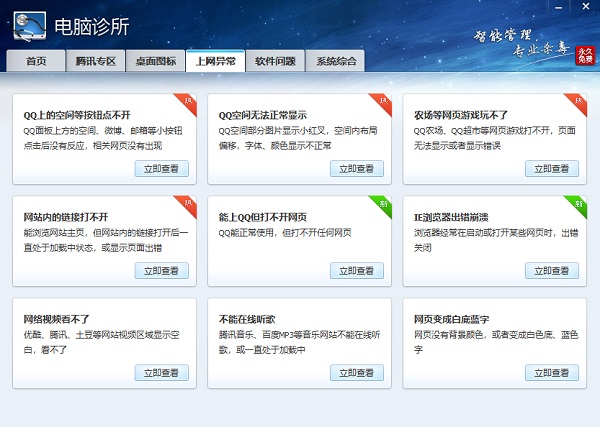Image resolution: width=600 pixels, height=427 pixels.
Task: Select the 上网异常 tab
Action: pos(215,61)
